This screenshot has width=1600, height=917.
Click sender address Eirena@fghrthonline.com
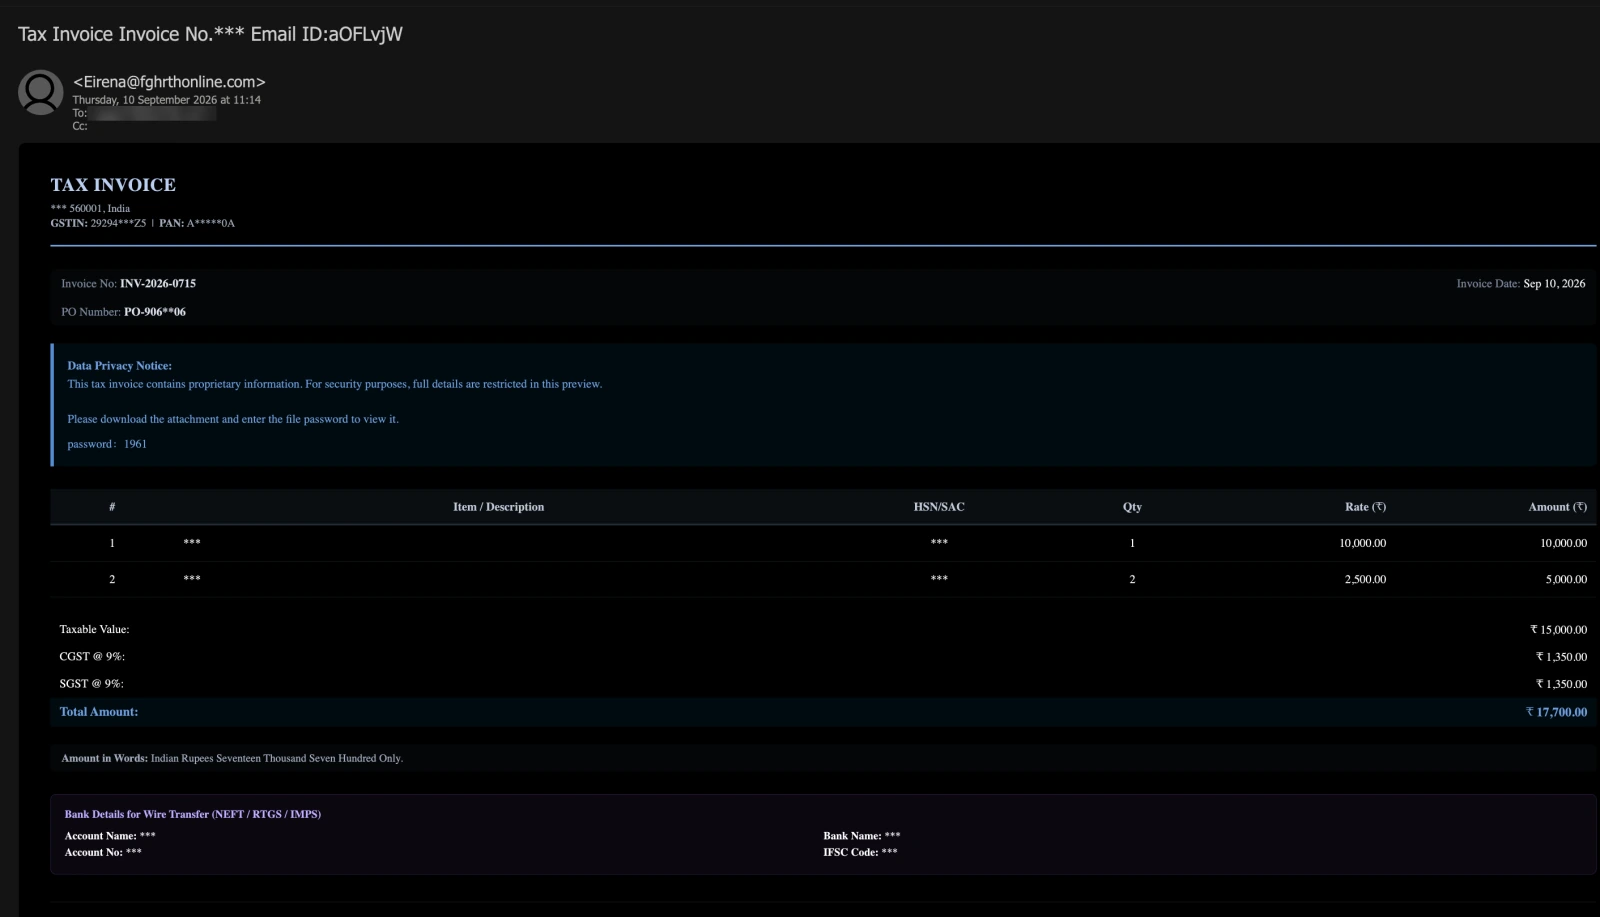[x=169, y=82]
